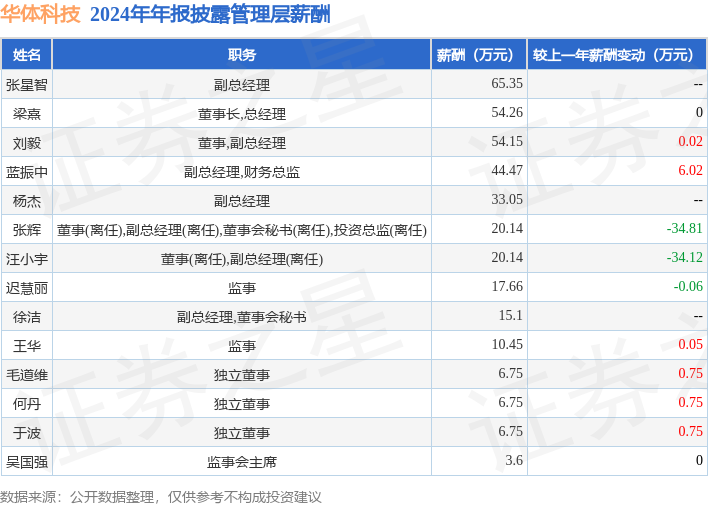
Task: Select salary value 17.66
Action: (x=507, y=286)
